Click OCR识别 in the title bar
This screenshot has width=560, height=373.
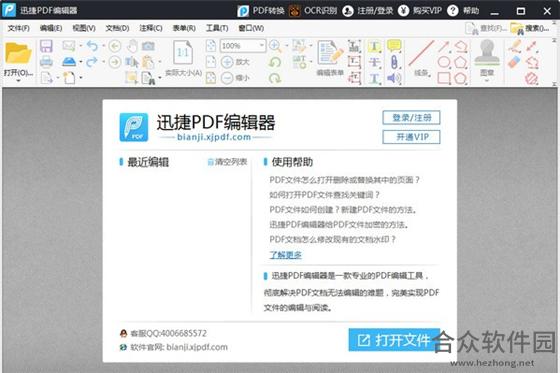(313, 11)
